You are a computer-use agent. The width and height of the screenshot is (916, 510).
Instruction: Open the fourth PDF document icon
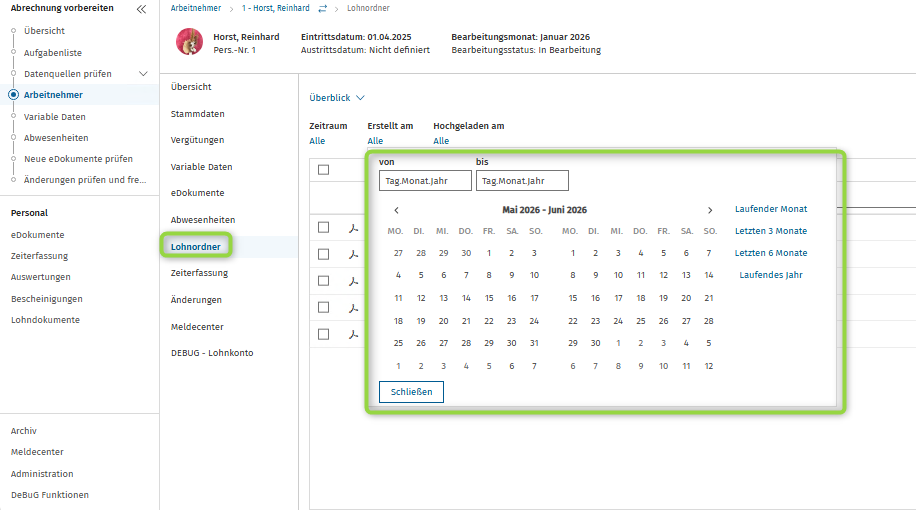point(353,308)
